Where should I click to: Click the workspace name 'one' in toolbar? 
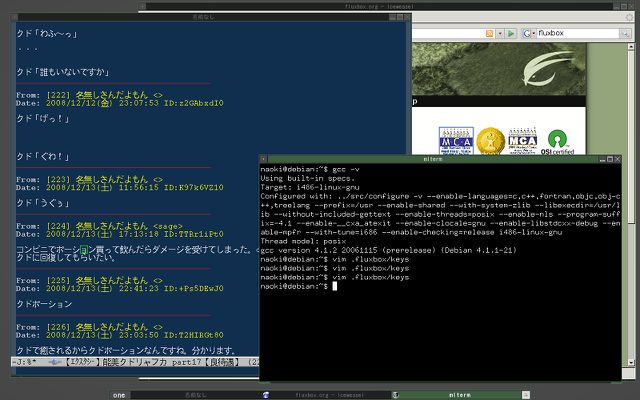[x=118, y=394]
